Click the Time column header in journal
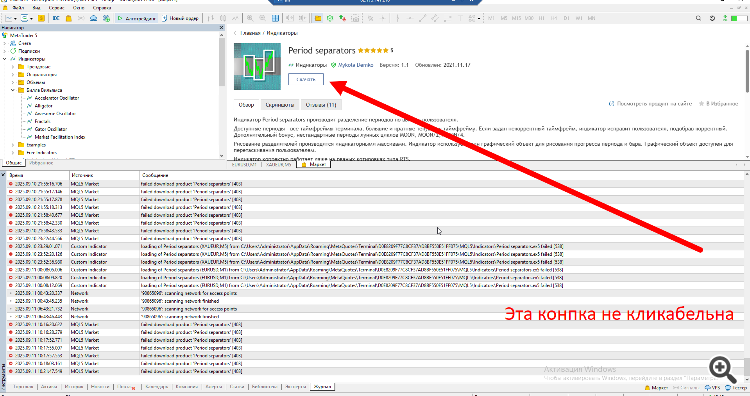This screenshot has width=750, height=396. click(x=38, y=175)
